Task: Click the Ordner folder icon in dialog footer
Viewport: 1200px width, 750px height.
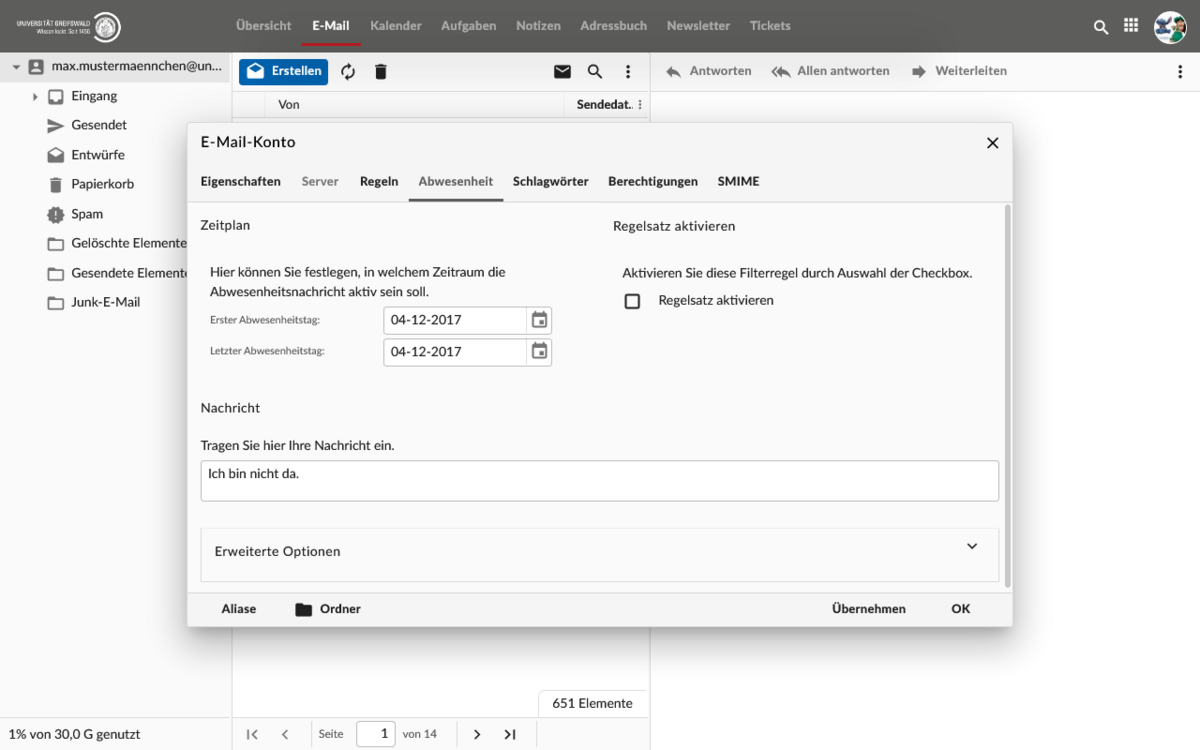Action: point(304,609)
